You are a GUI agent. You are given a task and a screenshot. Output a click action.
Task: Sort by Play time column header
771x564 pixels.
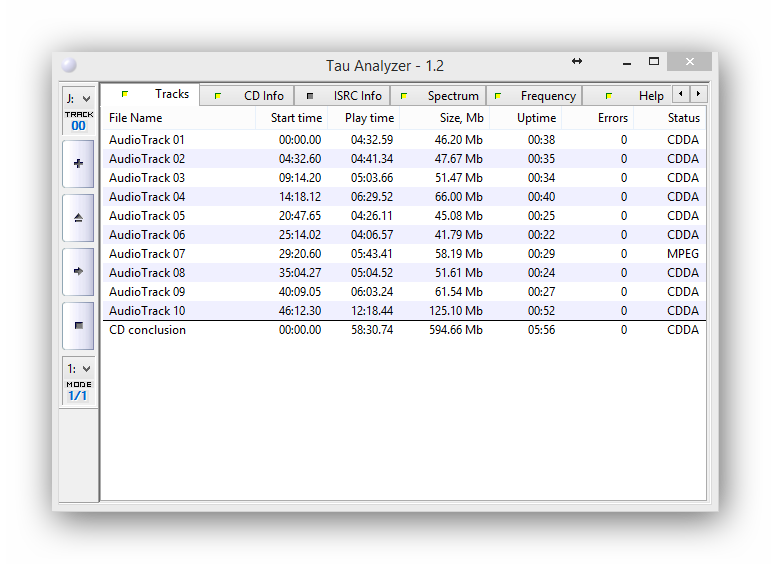[363, 118]
